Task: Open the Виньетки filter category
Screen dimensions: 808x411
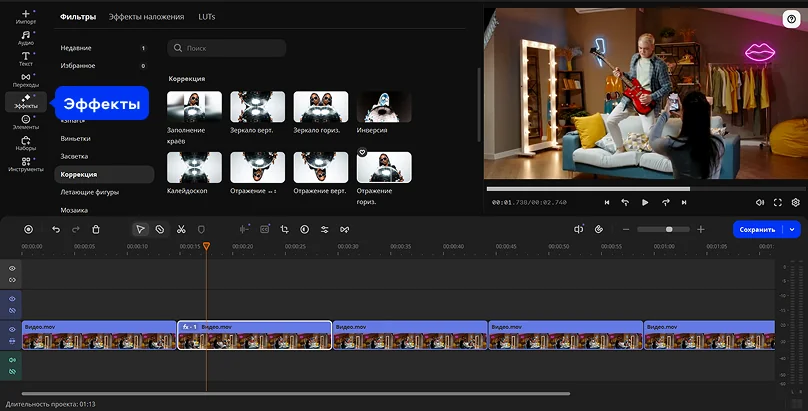Action: [104, 139]
